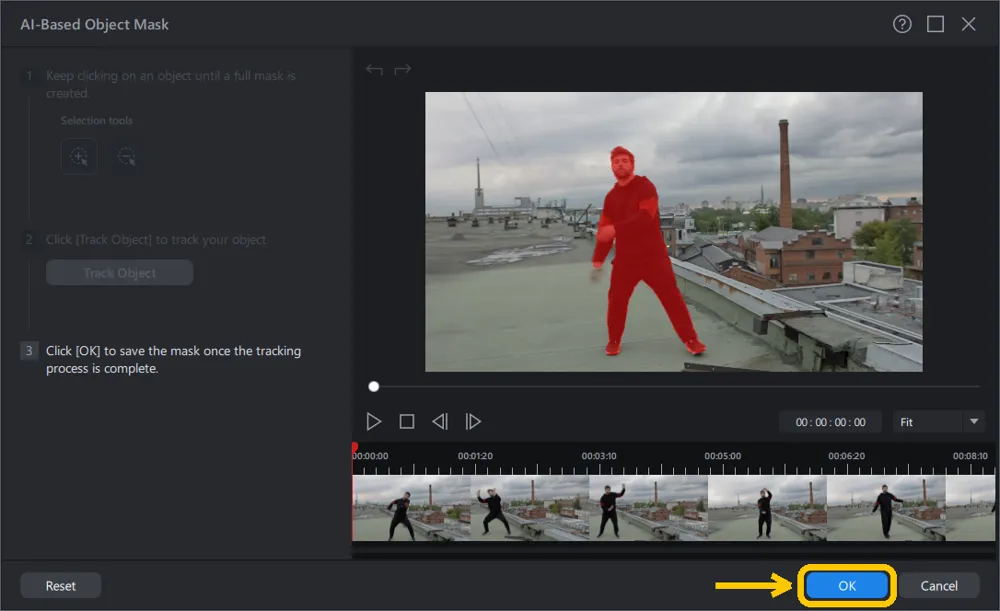Select the subtract-from-selection tool
Viewport: 1000px width, 611px height.
(126, 156)
